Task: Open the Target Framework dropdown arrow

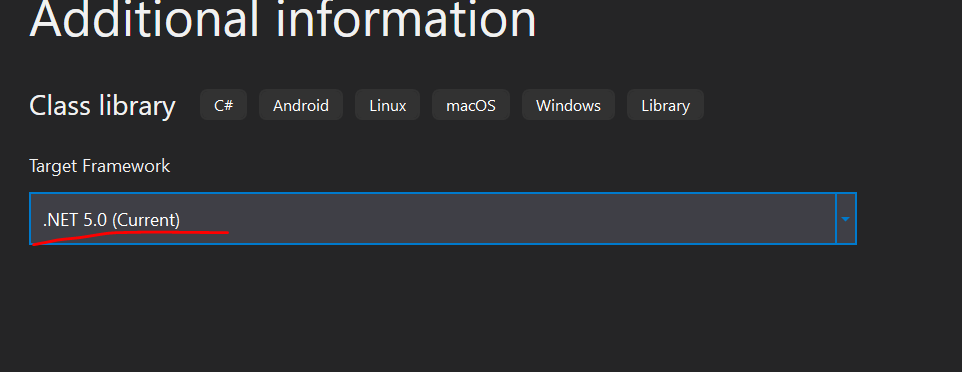Action: pyautogui.click(x=845, y=219)
